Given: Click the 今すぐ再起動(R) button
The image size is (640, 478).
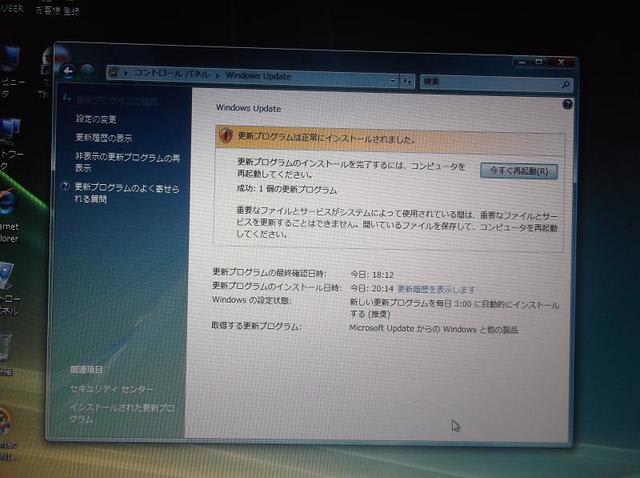Looking at the screenshot, I should (x=519, y=171).
